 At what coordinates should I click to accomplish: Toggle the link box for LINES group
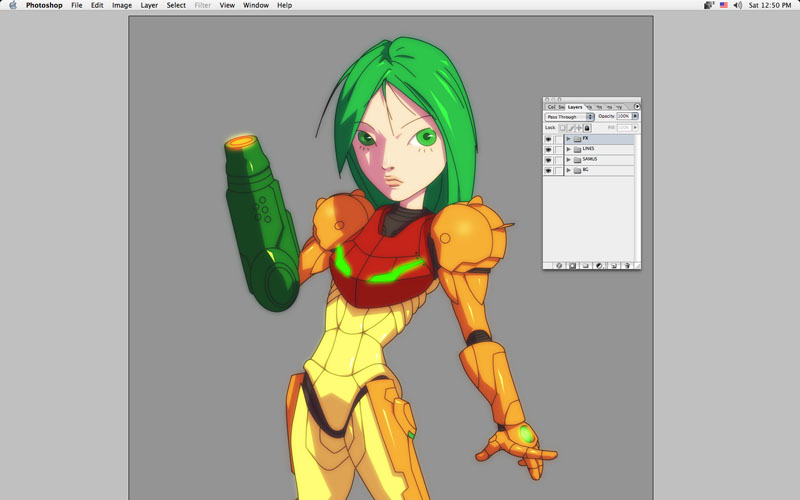559,149
